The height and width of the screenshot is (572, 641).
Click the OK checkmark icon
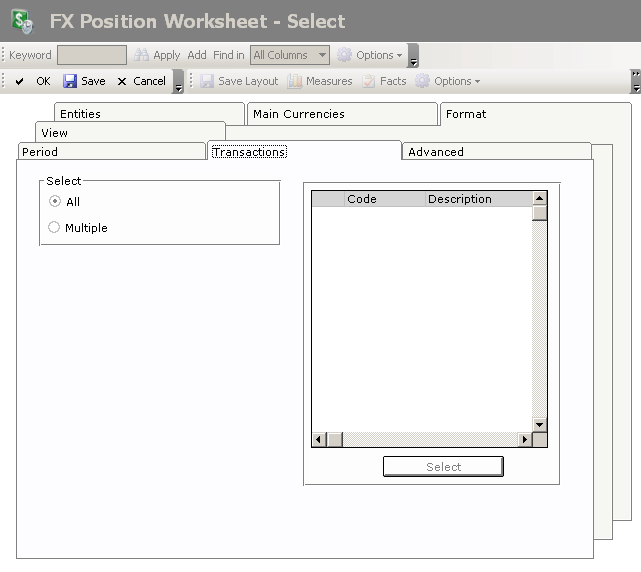tap(19, 82)
